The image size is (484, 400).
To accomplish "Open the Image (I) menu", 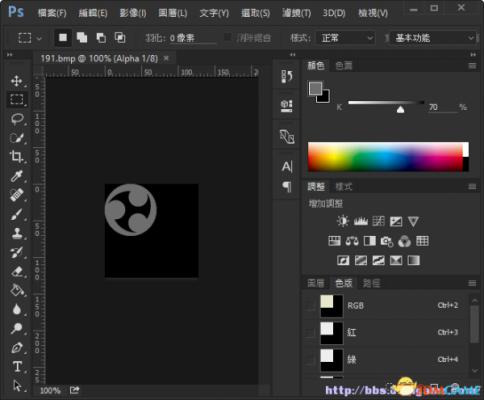I will pyautogui.click(x=133, y=13).
